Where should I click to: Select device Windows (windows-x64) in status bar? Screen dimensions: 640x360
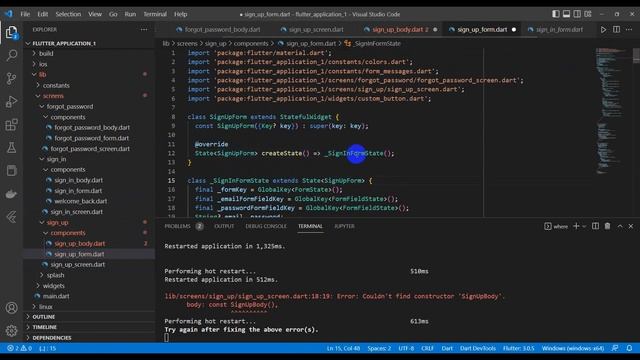tap(573, 348)
